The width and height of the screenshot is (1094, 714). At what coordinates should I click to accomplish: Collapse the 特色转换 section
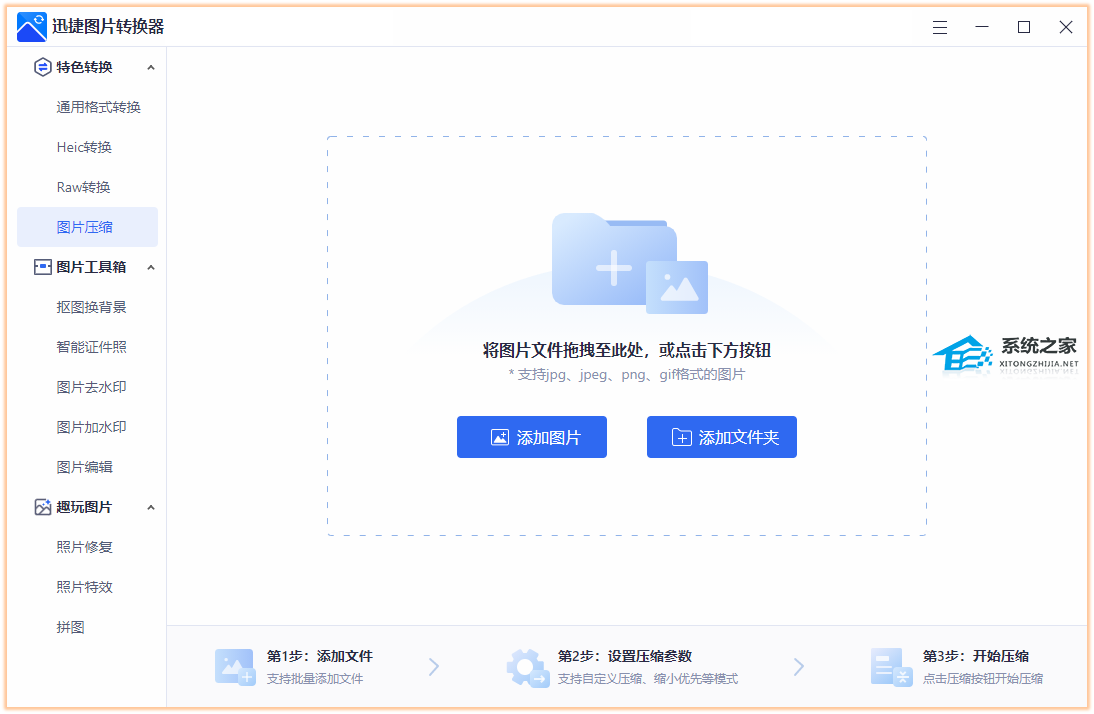(x=151, y=67)
